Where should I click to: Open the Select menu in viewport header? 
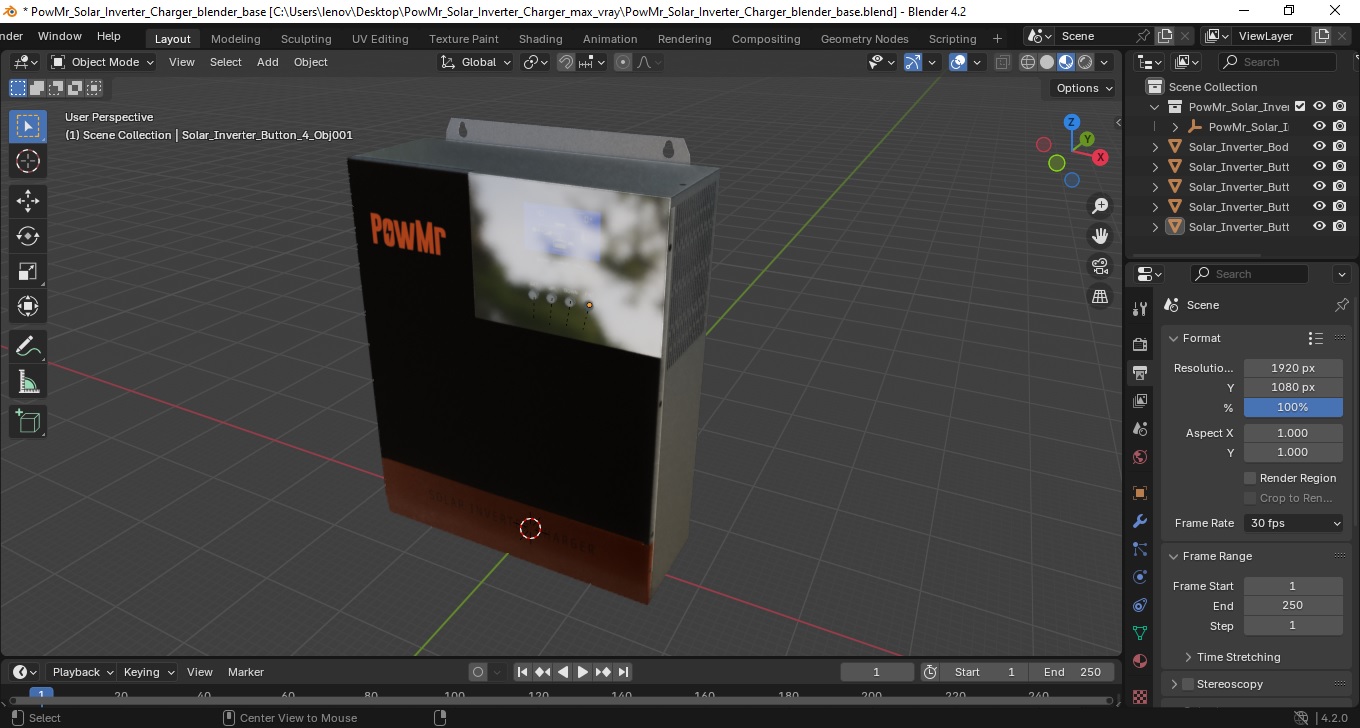[225, 62]
